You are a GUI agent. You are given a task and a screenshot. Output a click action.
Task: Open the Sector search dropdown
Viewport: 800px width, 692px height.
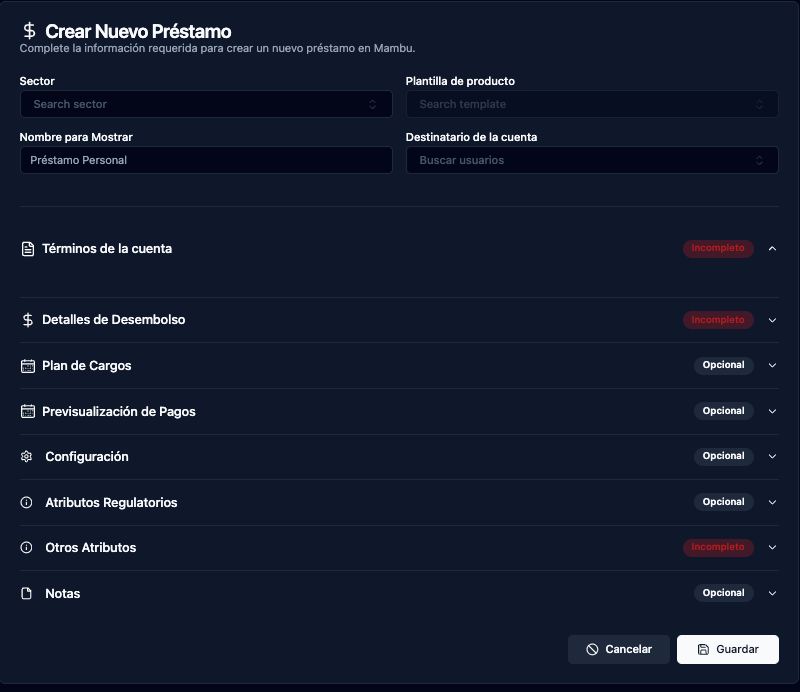click(206, 104)
